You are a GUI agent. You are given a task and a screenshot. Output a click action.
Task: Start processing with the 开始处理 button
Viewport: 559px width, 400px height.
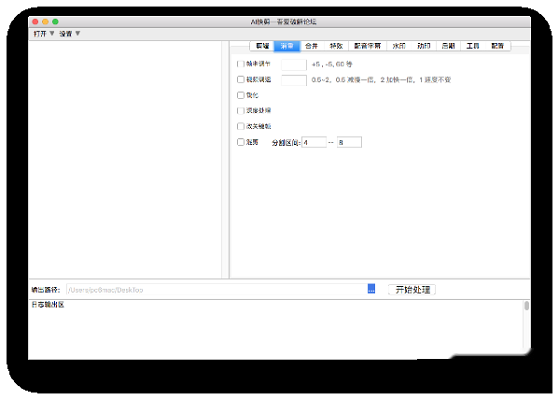pyautogui.click(x=412, y=289)
